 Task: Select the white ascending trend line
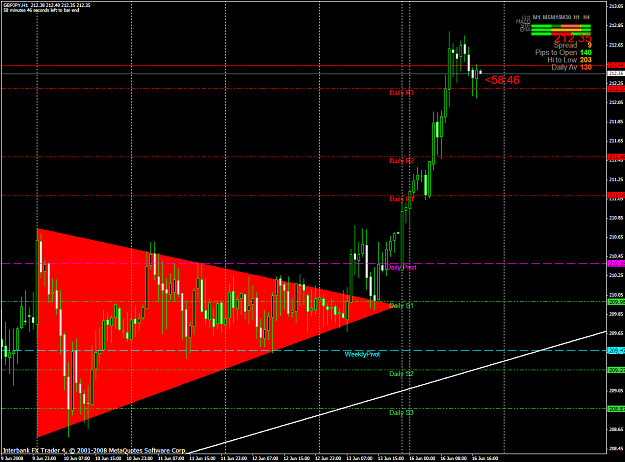click(399, 391)
